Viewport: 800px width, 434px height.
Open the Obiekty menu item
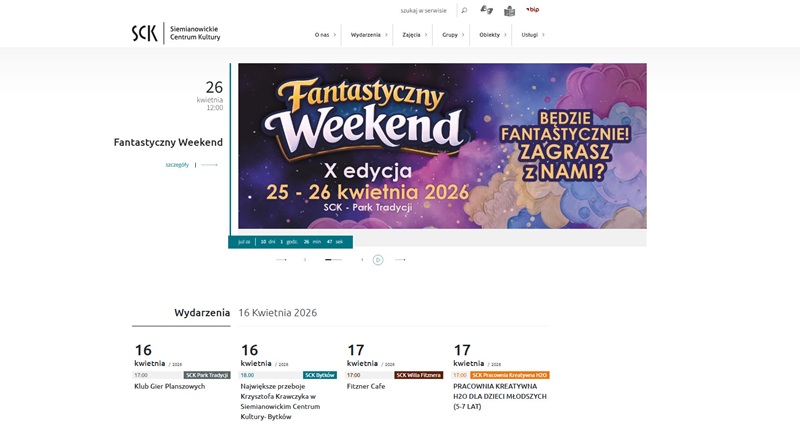(x=492, y=35)
